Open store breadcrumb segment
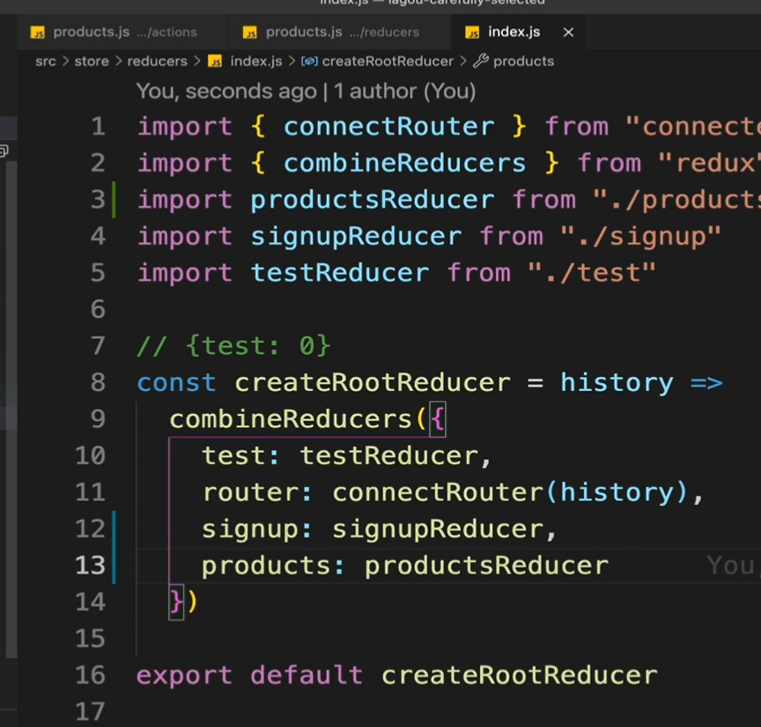This screenshot has width=761, height=727. (x=91, y=61)
